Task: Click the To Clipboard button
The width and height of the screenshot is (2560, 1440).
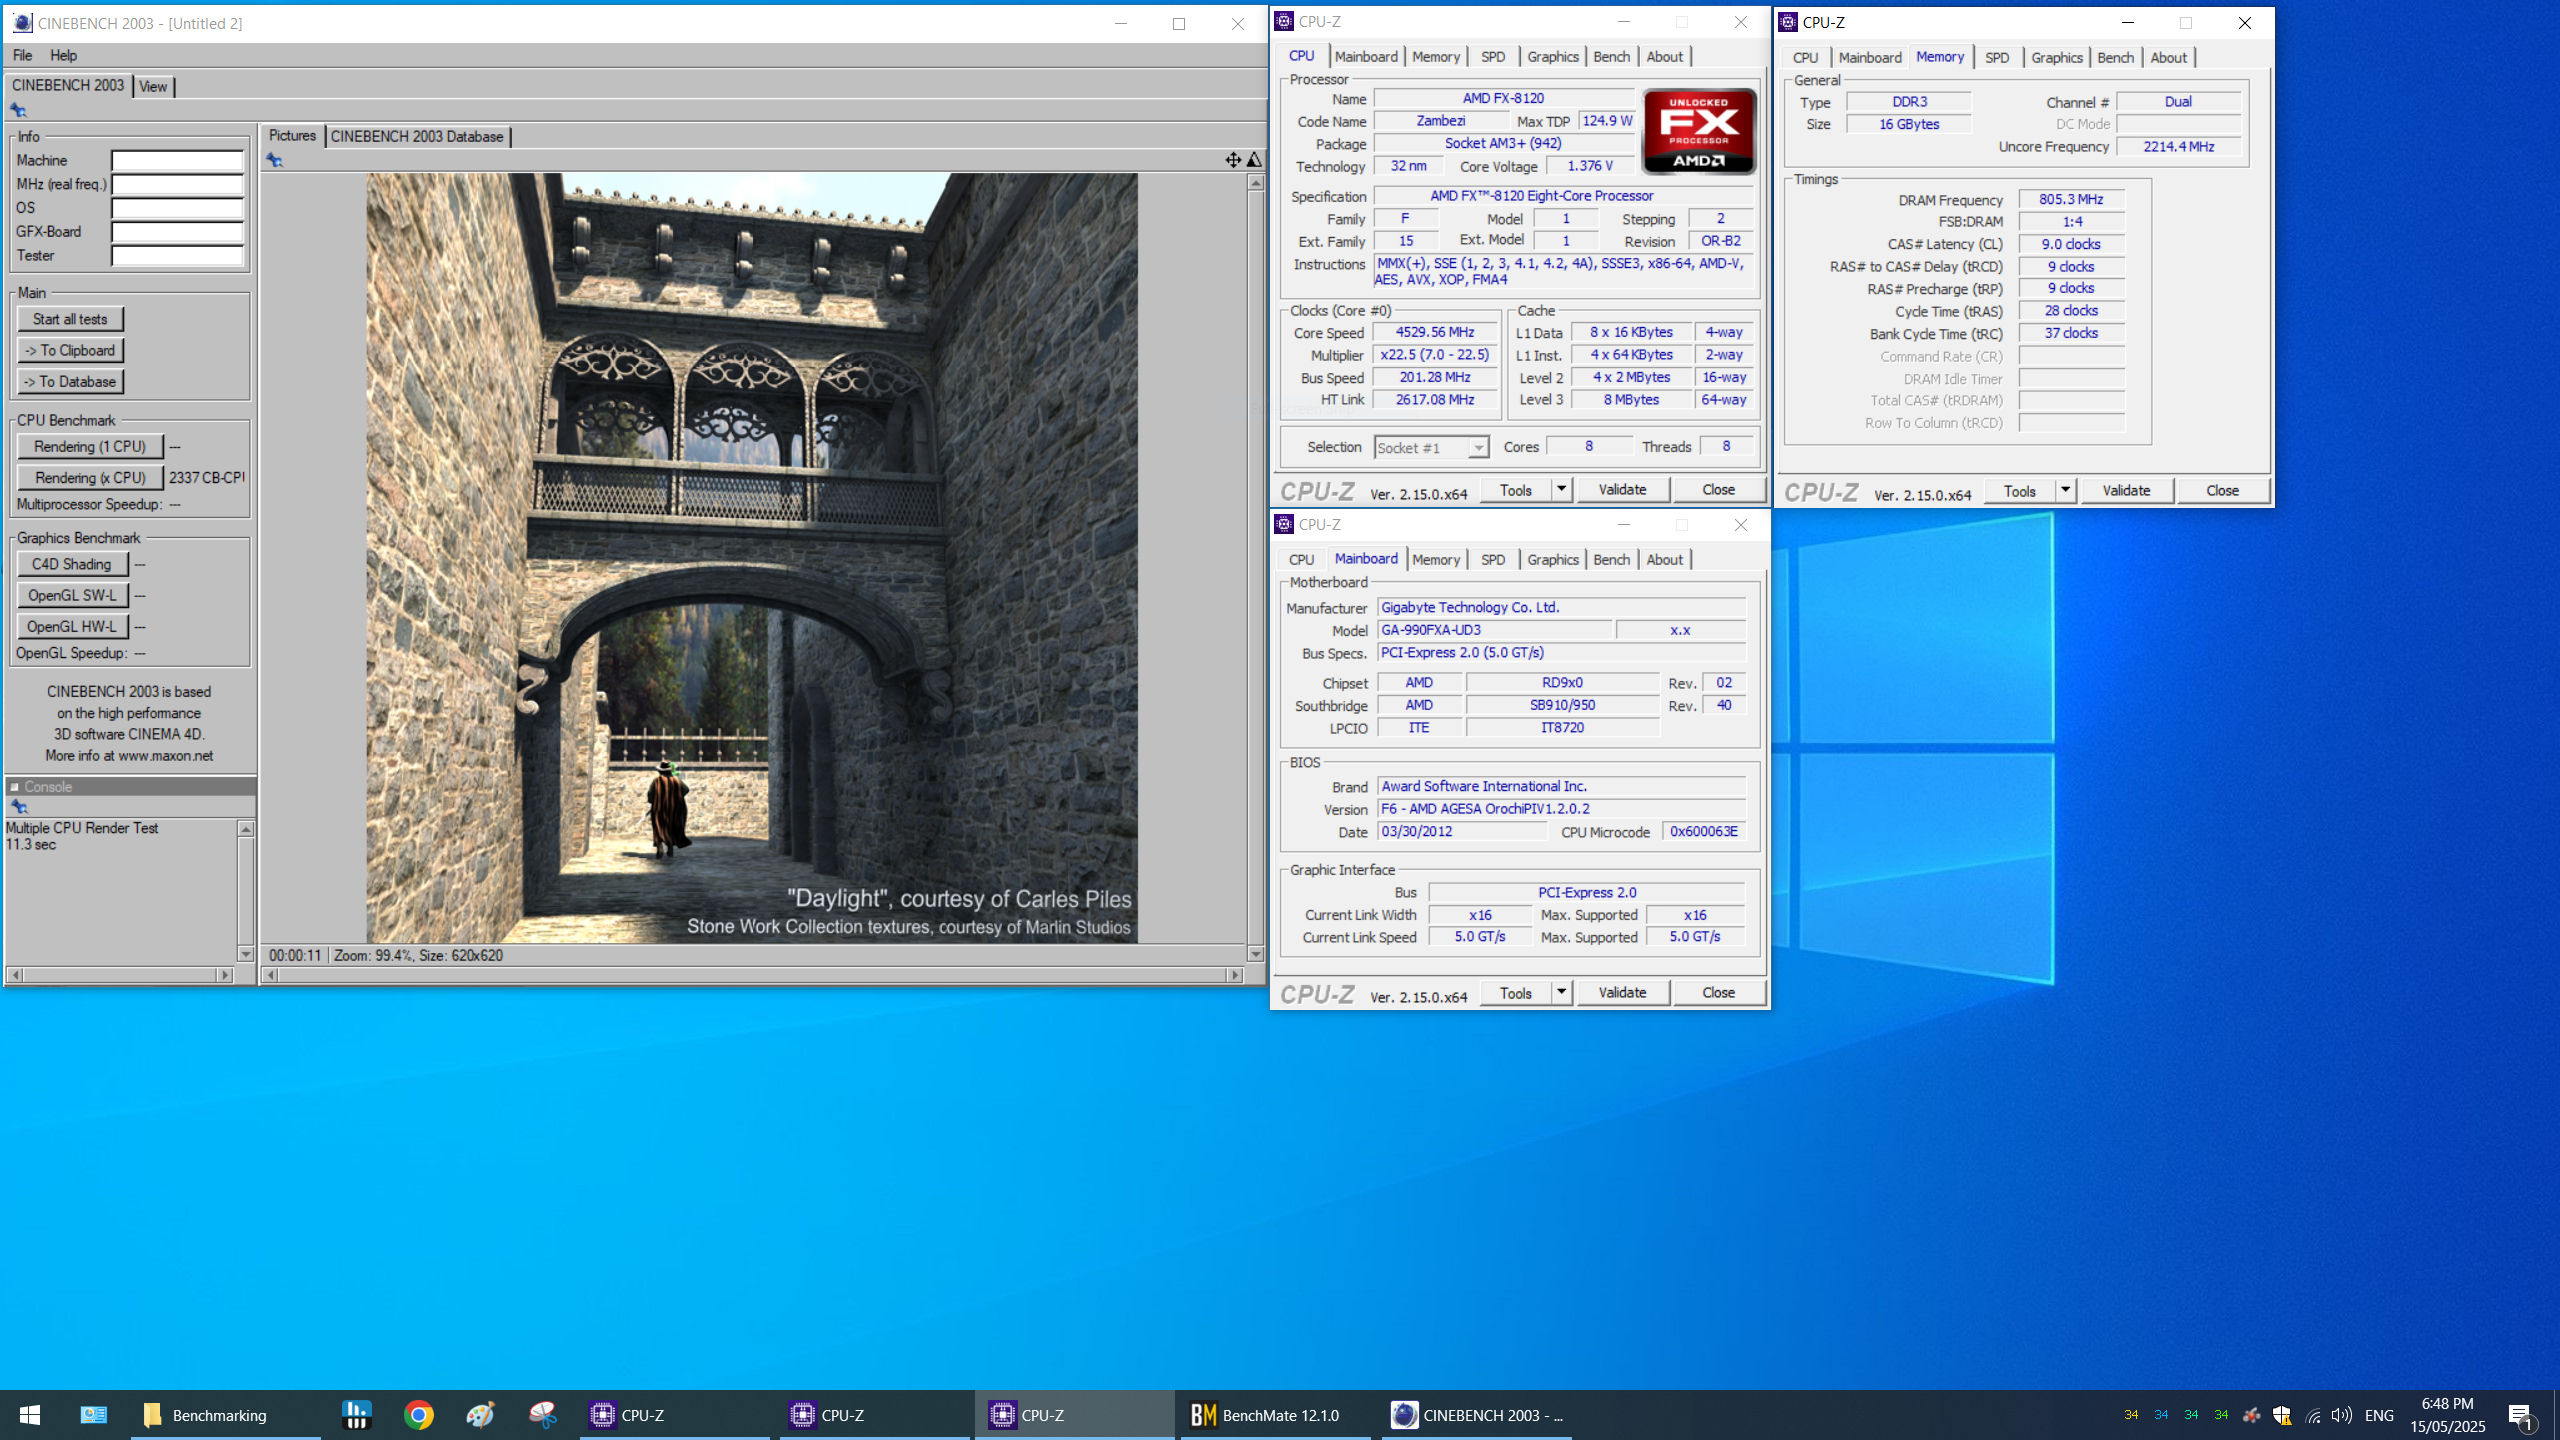Action: click(70, 350)
